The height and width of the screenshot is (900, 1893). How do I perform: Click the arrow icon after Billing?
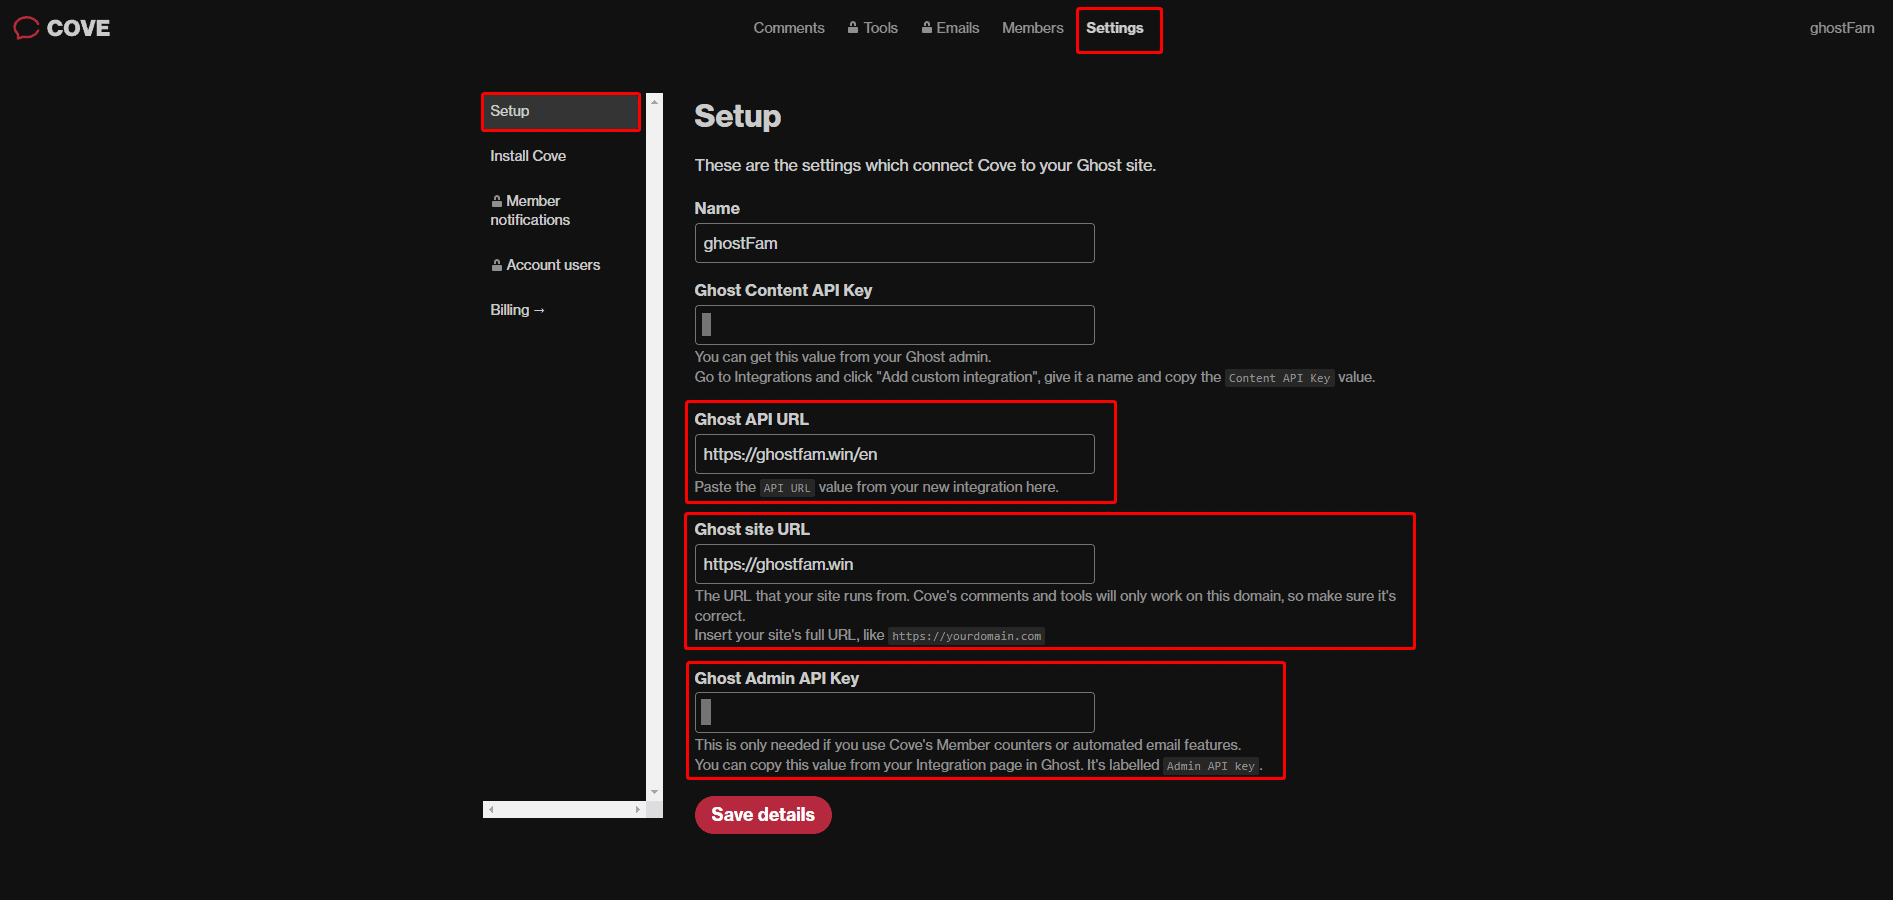coord(538,310)
